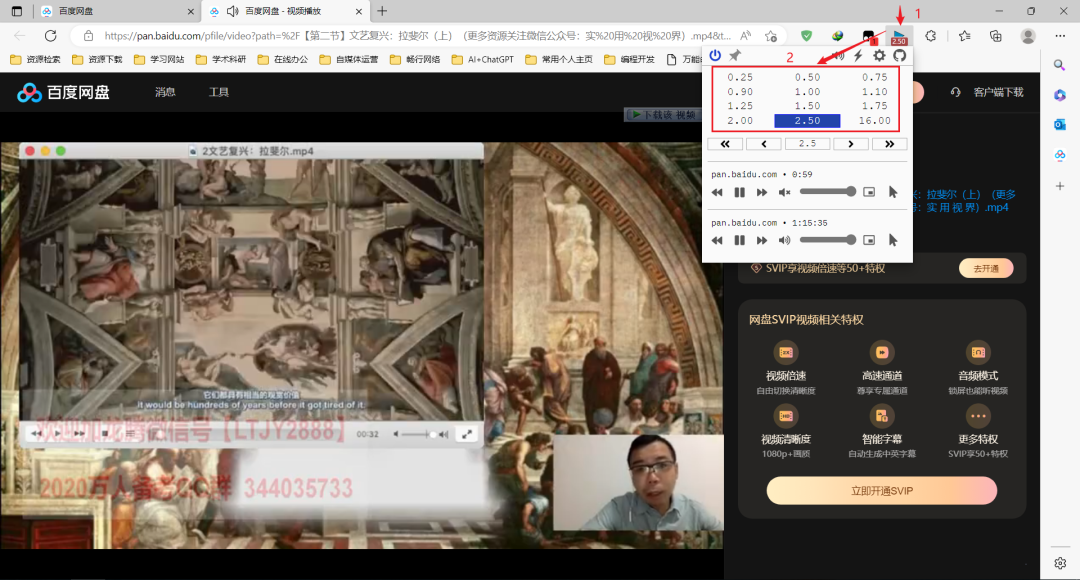Mute the 1:15:35 pan.baidu.com video
The width and height of the screenshot is (1080, 580).
pyautogui.click(x=785, y=240)
